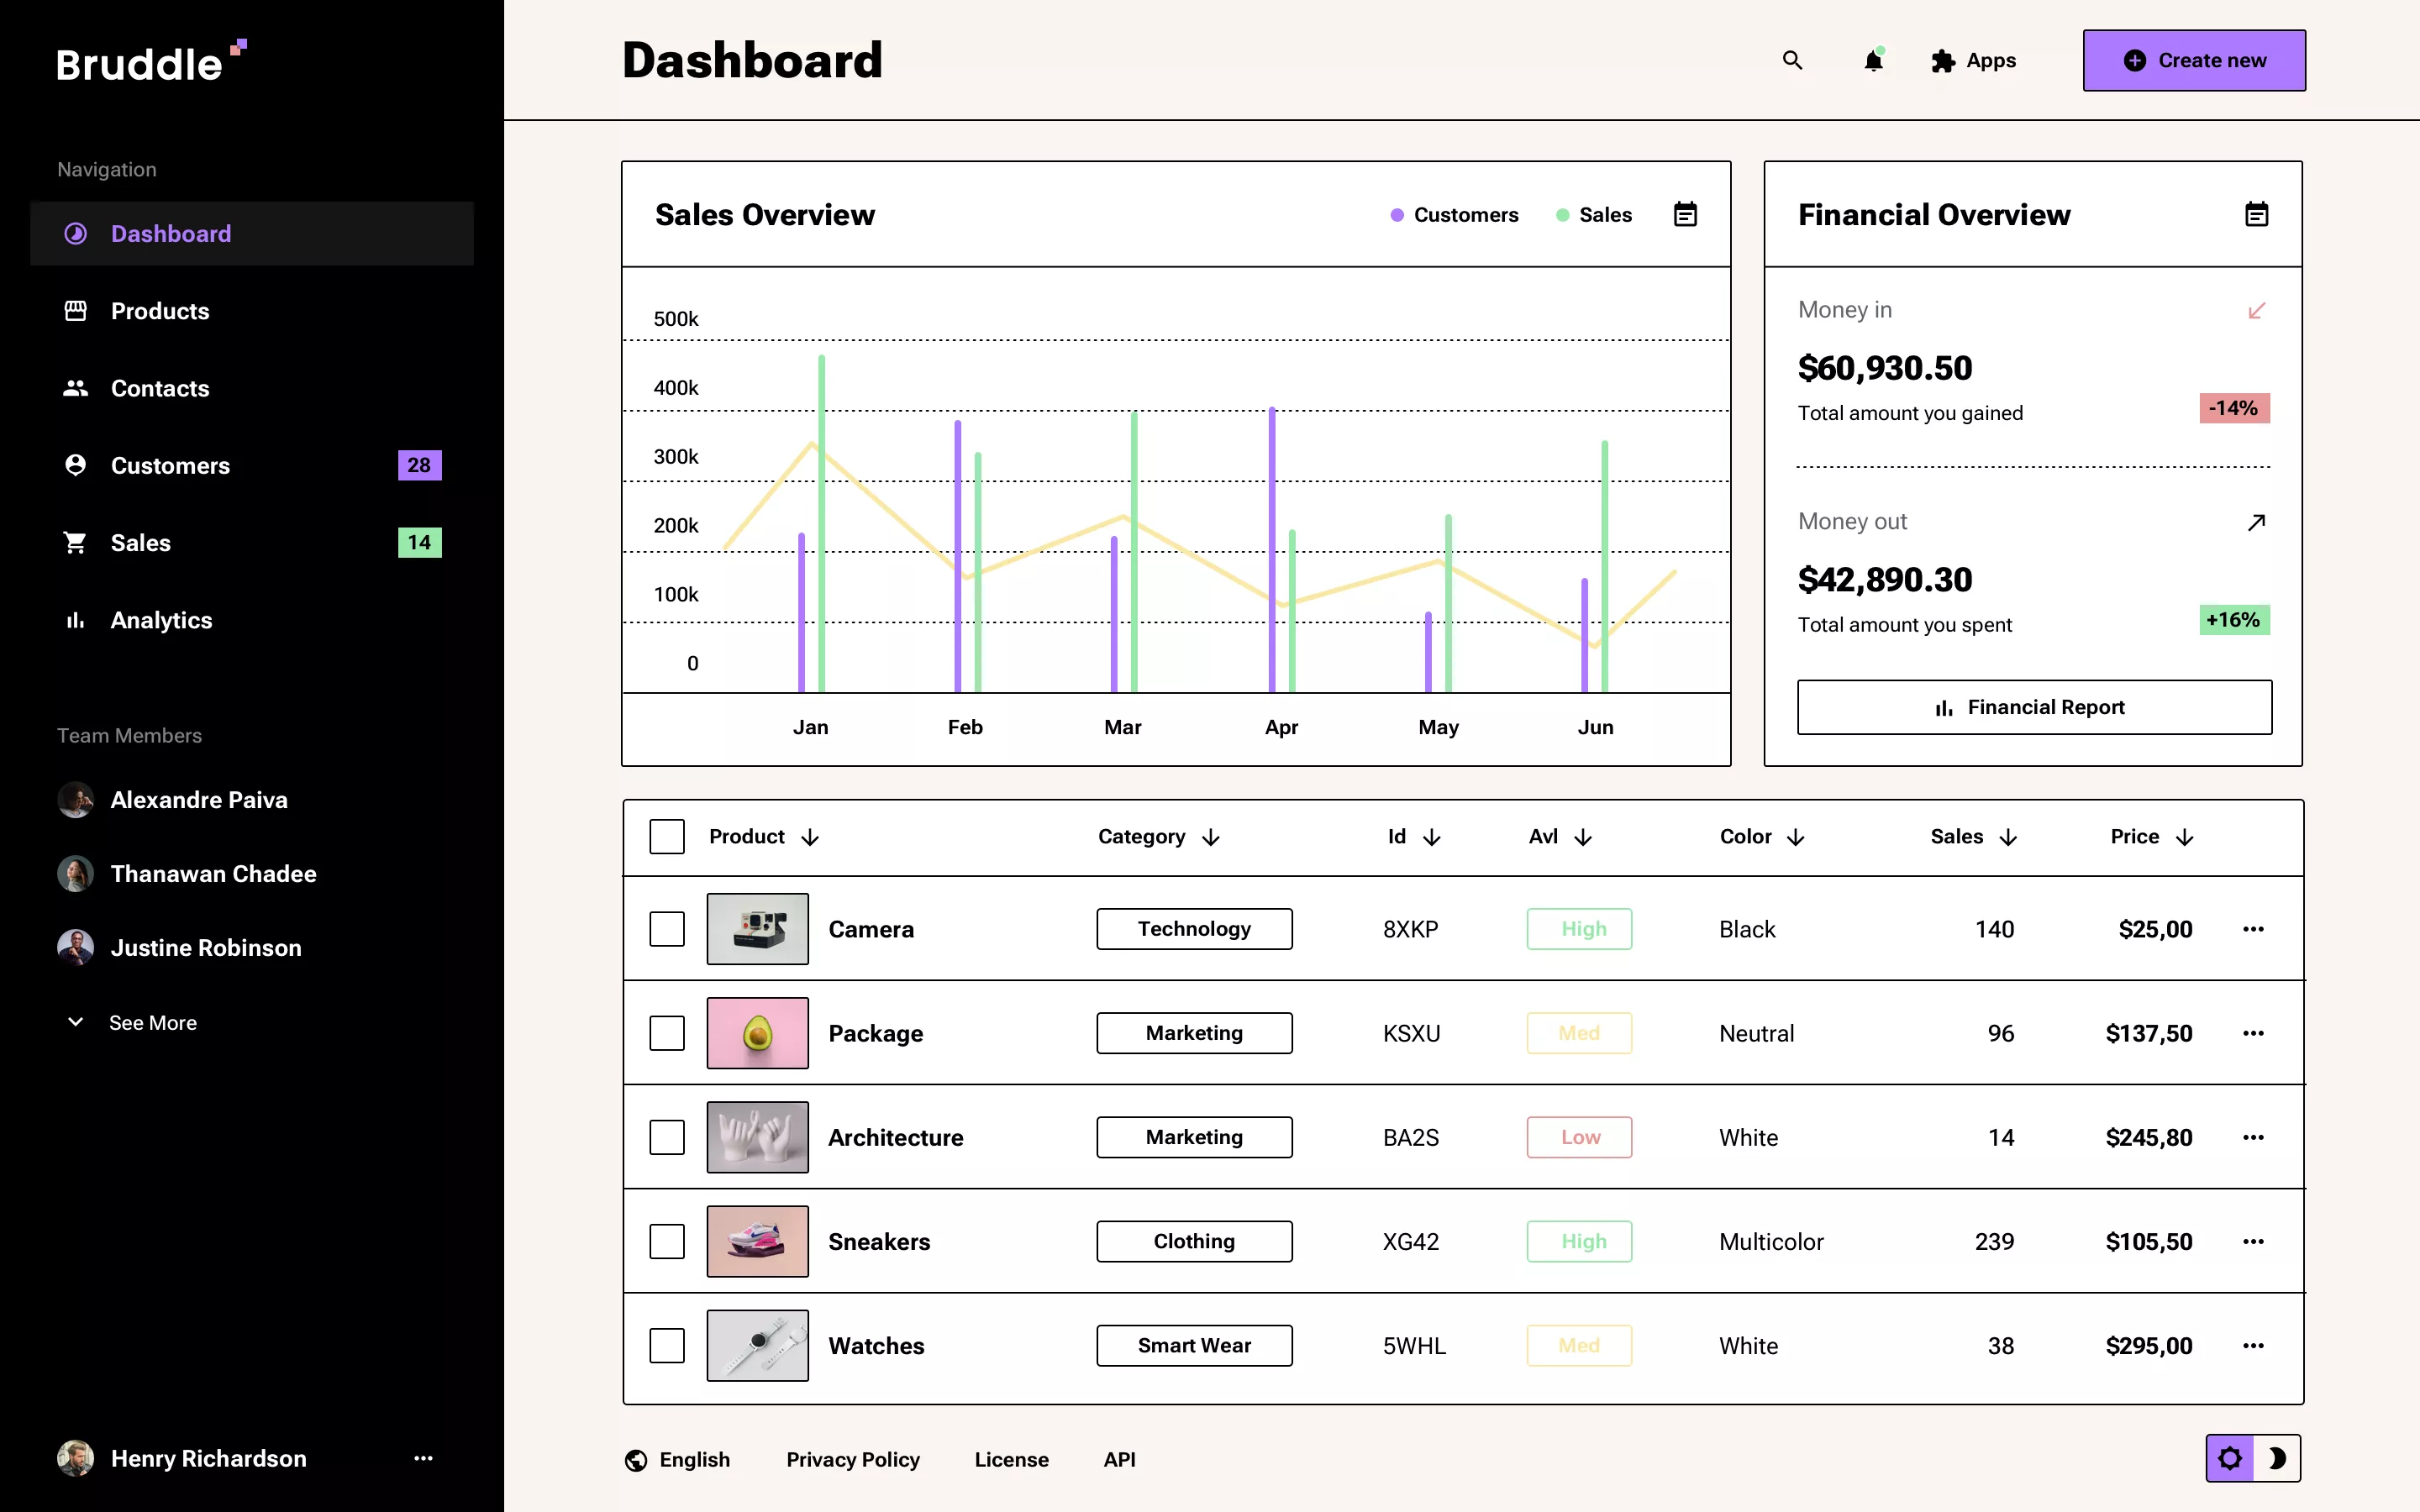Open the settings gear at bottom right

pyautogui.click(x=2231, y=1458)
